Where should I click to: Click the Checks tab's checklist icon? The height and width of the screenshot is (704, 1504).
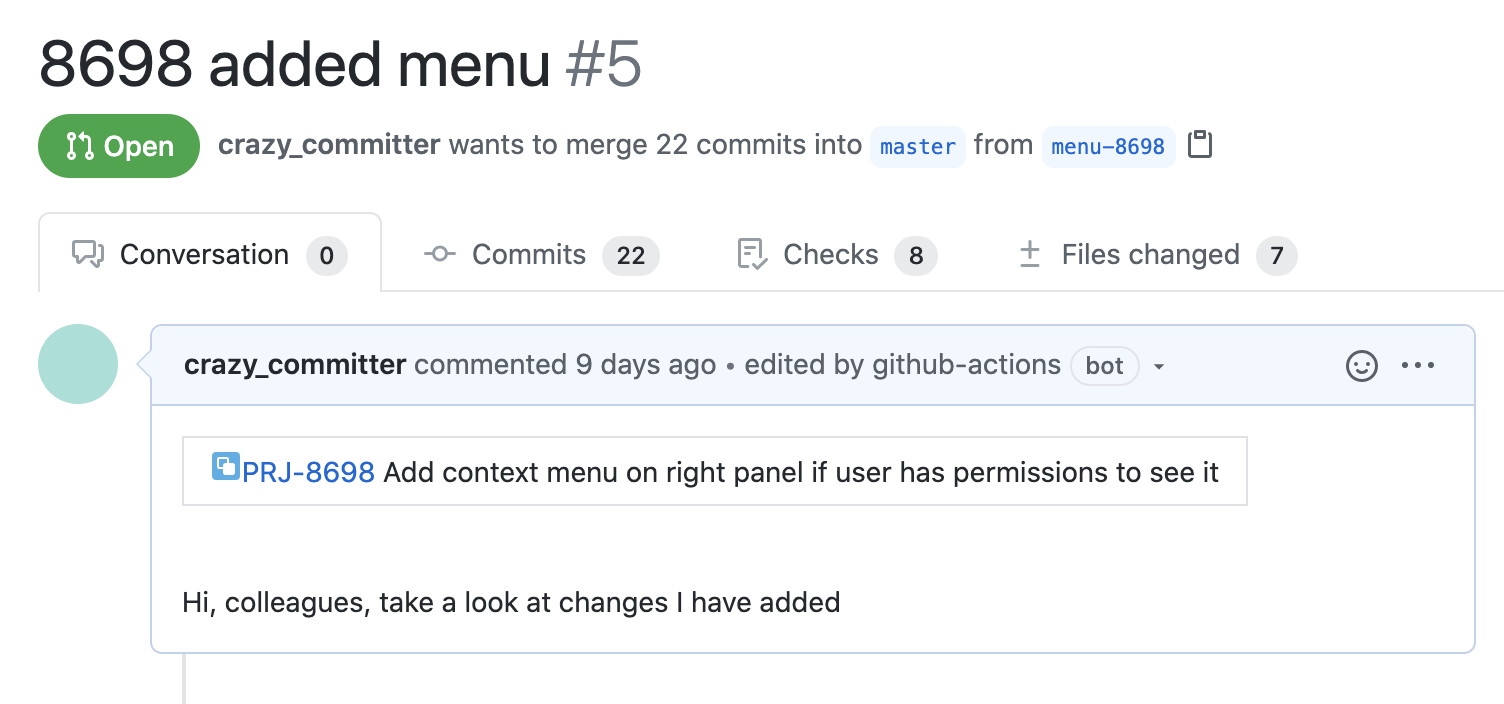752,255
